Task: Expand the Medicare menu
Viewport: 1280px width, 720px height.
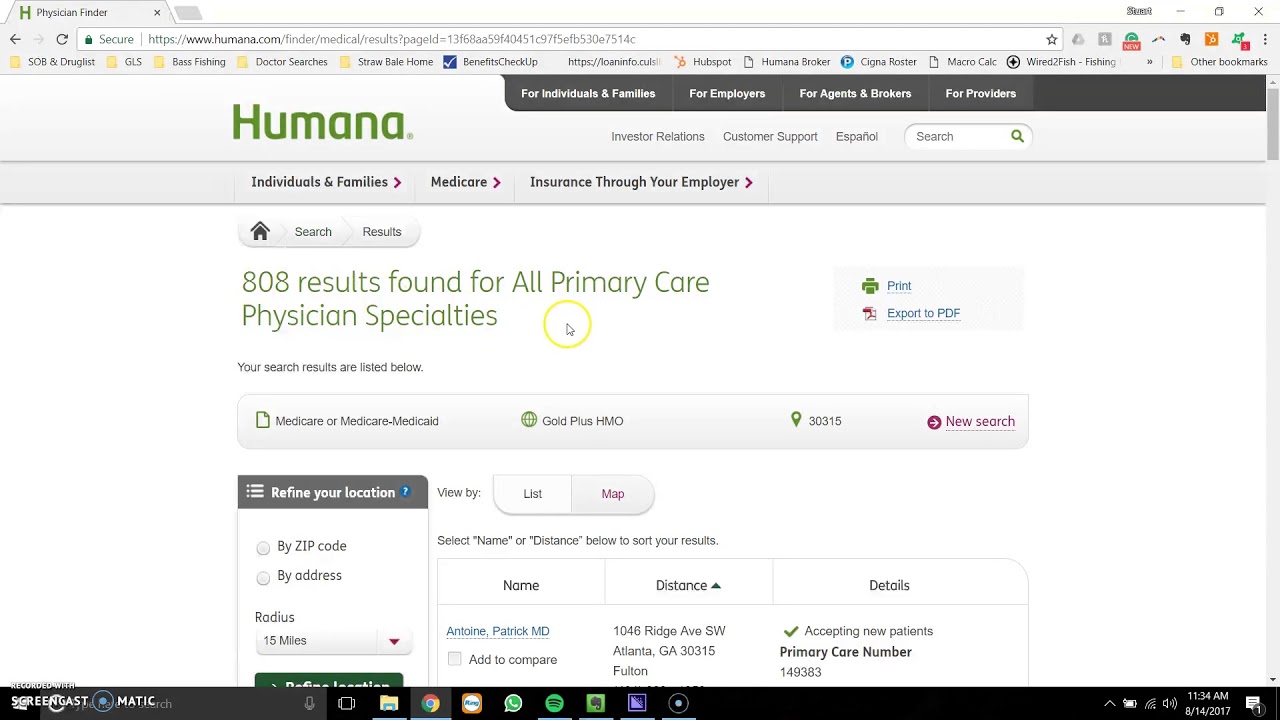Action: click(465, 182)
